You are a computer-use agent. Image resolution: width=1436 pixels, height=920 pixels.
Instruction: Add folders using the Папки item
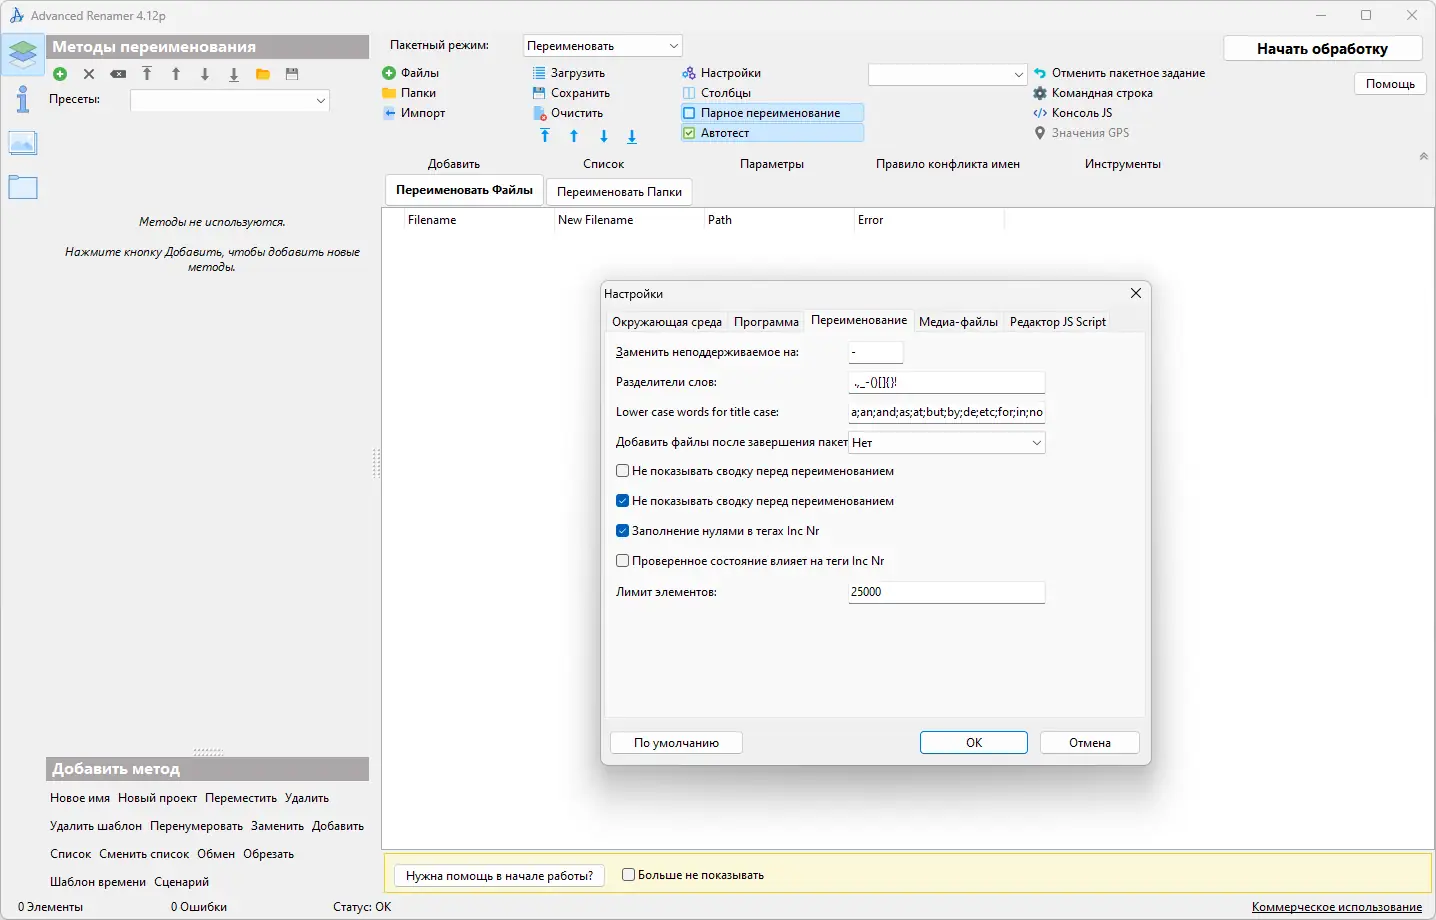pyautogui.click(x=409, y=93)
